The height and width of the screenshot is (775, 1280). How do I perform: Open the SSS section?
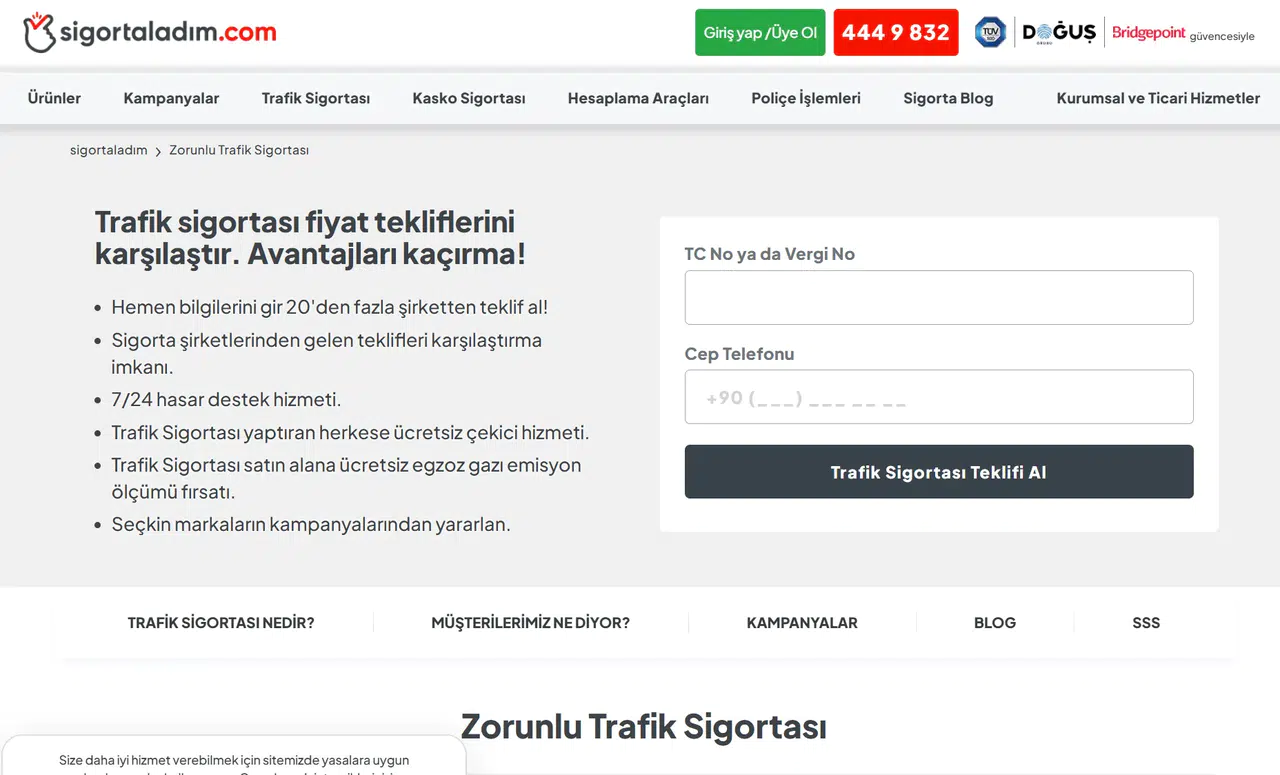click(1146, 622)
